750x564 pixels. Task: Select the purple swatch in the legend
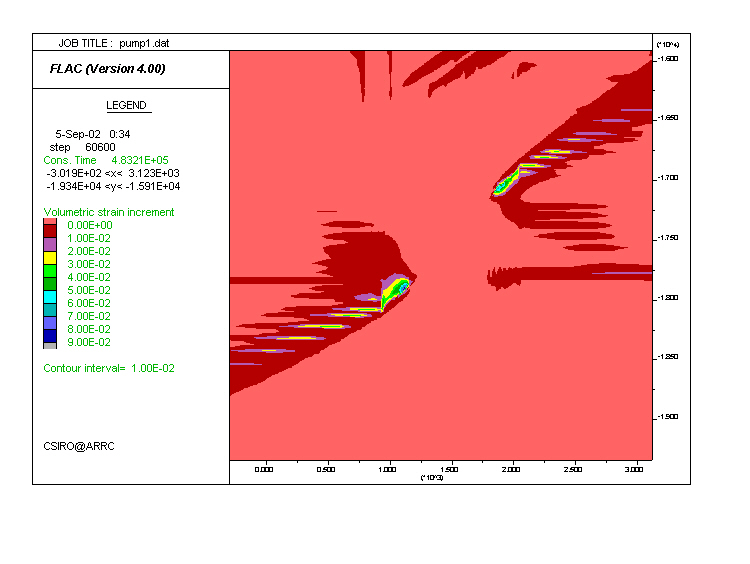coord(50,244)
